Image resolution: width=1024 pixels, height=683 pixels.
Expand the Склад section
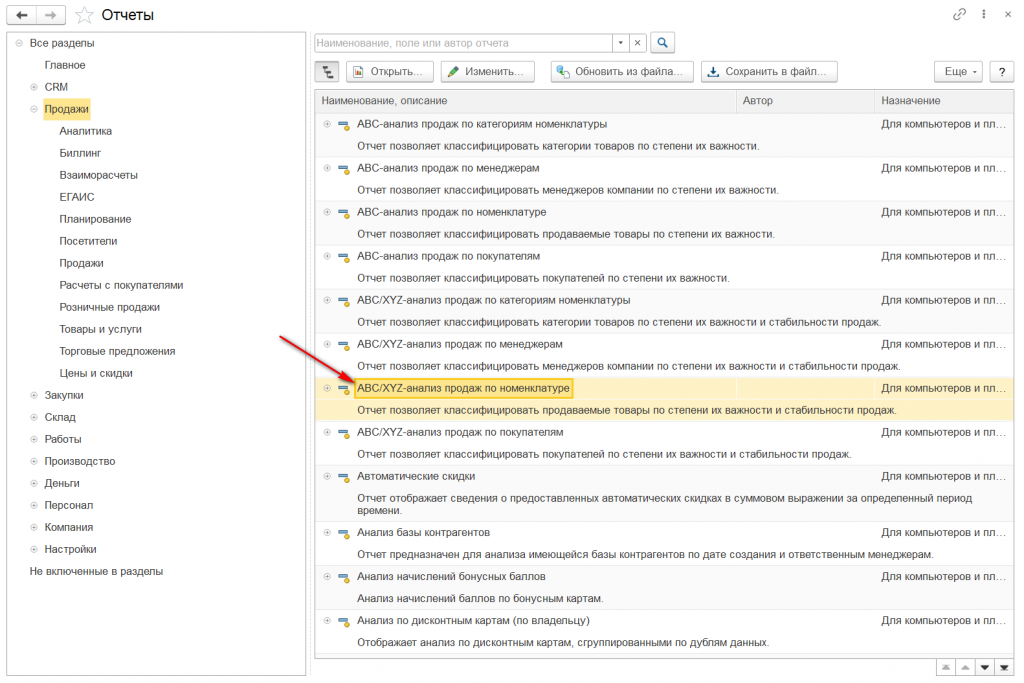(34, 417)
